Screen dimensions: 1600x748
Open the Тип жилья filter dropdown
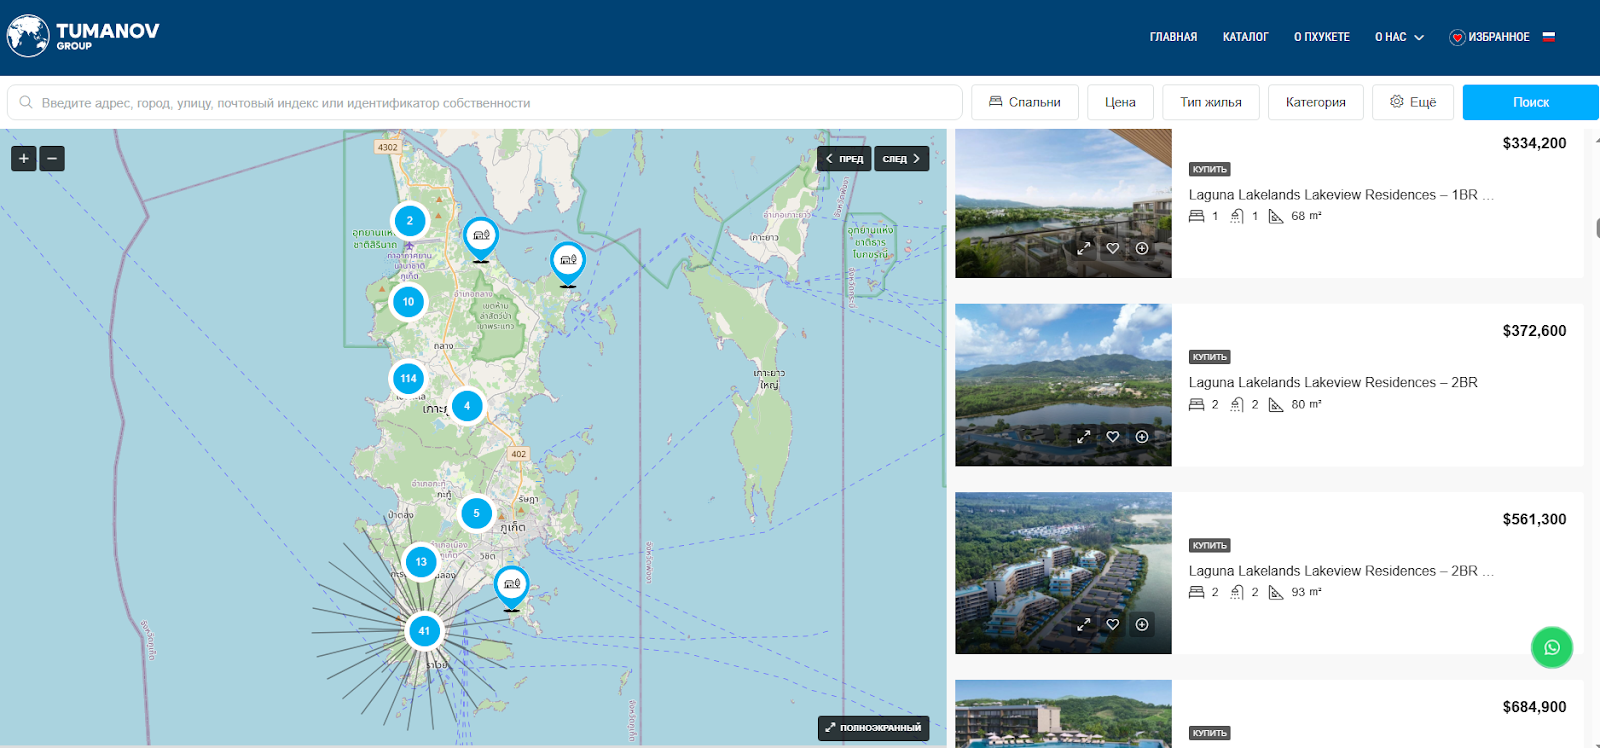[1211, 102]
